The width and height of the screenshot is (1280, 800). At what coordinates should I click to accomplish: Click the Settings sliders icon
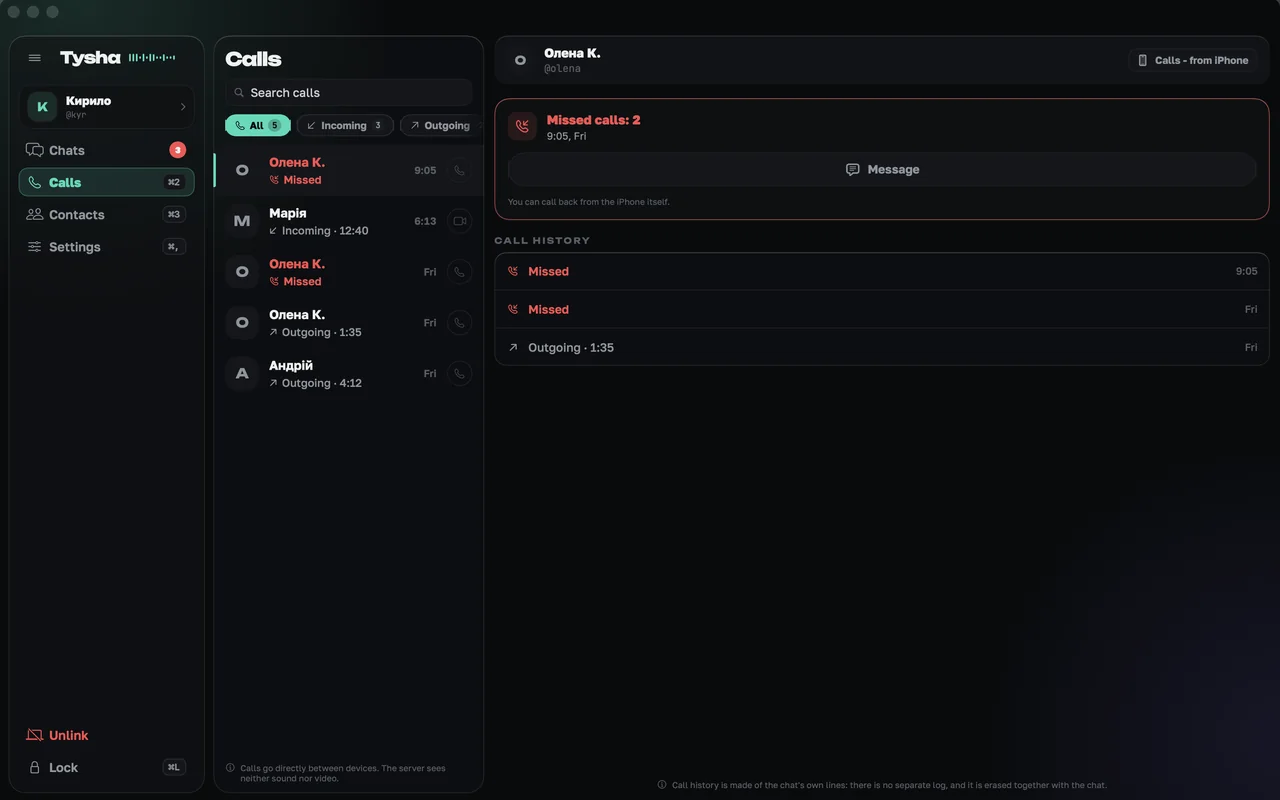[x=35, y=246]
